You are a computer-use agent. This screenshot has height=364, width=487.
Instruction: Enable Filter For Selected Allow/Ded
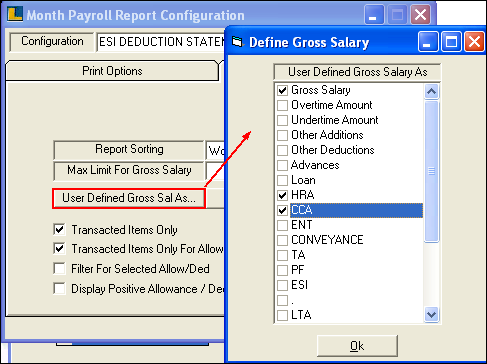coord(59,268)
